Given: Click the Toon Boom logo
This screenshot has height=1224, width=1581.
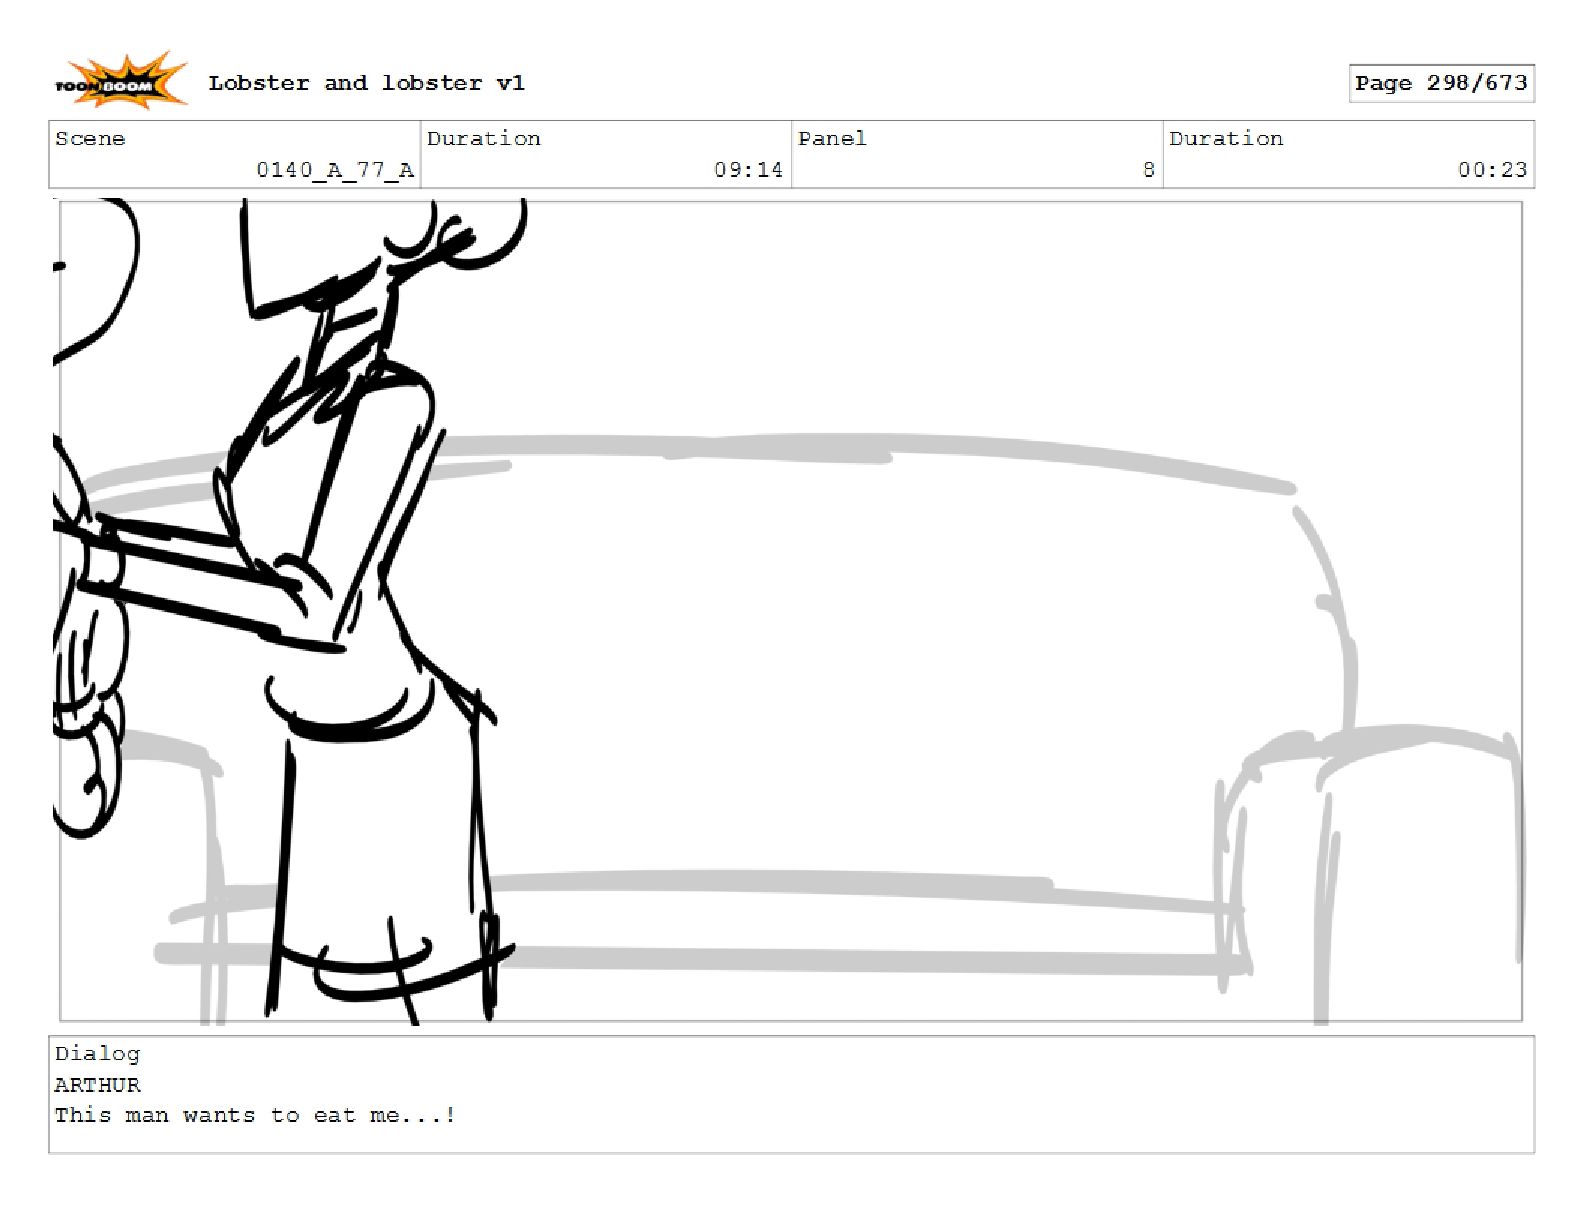Looking at the screenshot, I should 120,81.
